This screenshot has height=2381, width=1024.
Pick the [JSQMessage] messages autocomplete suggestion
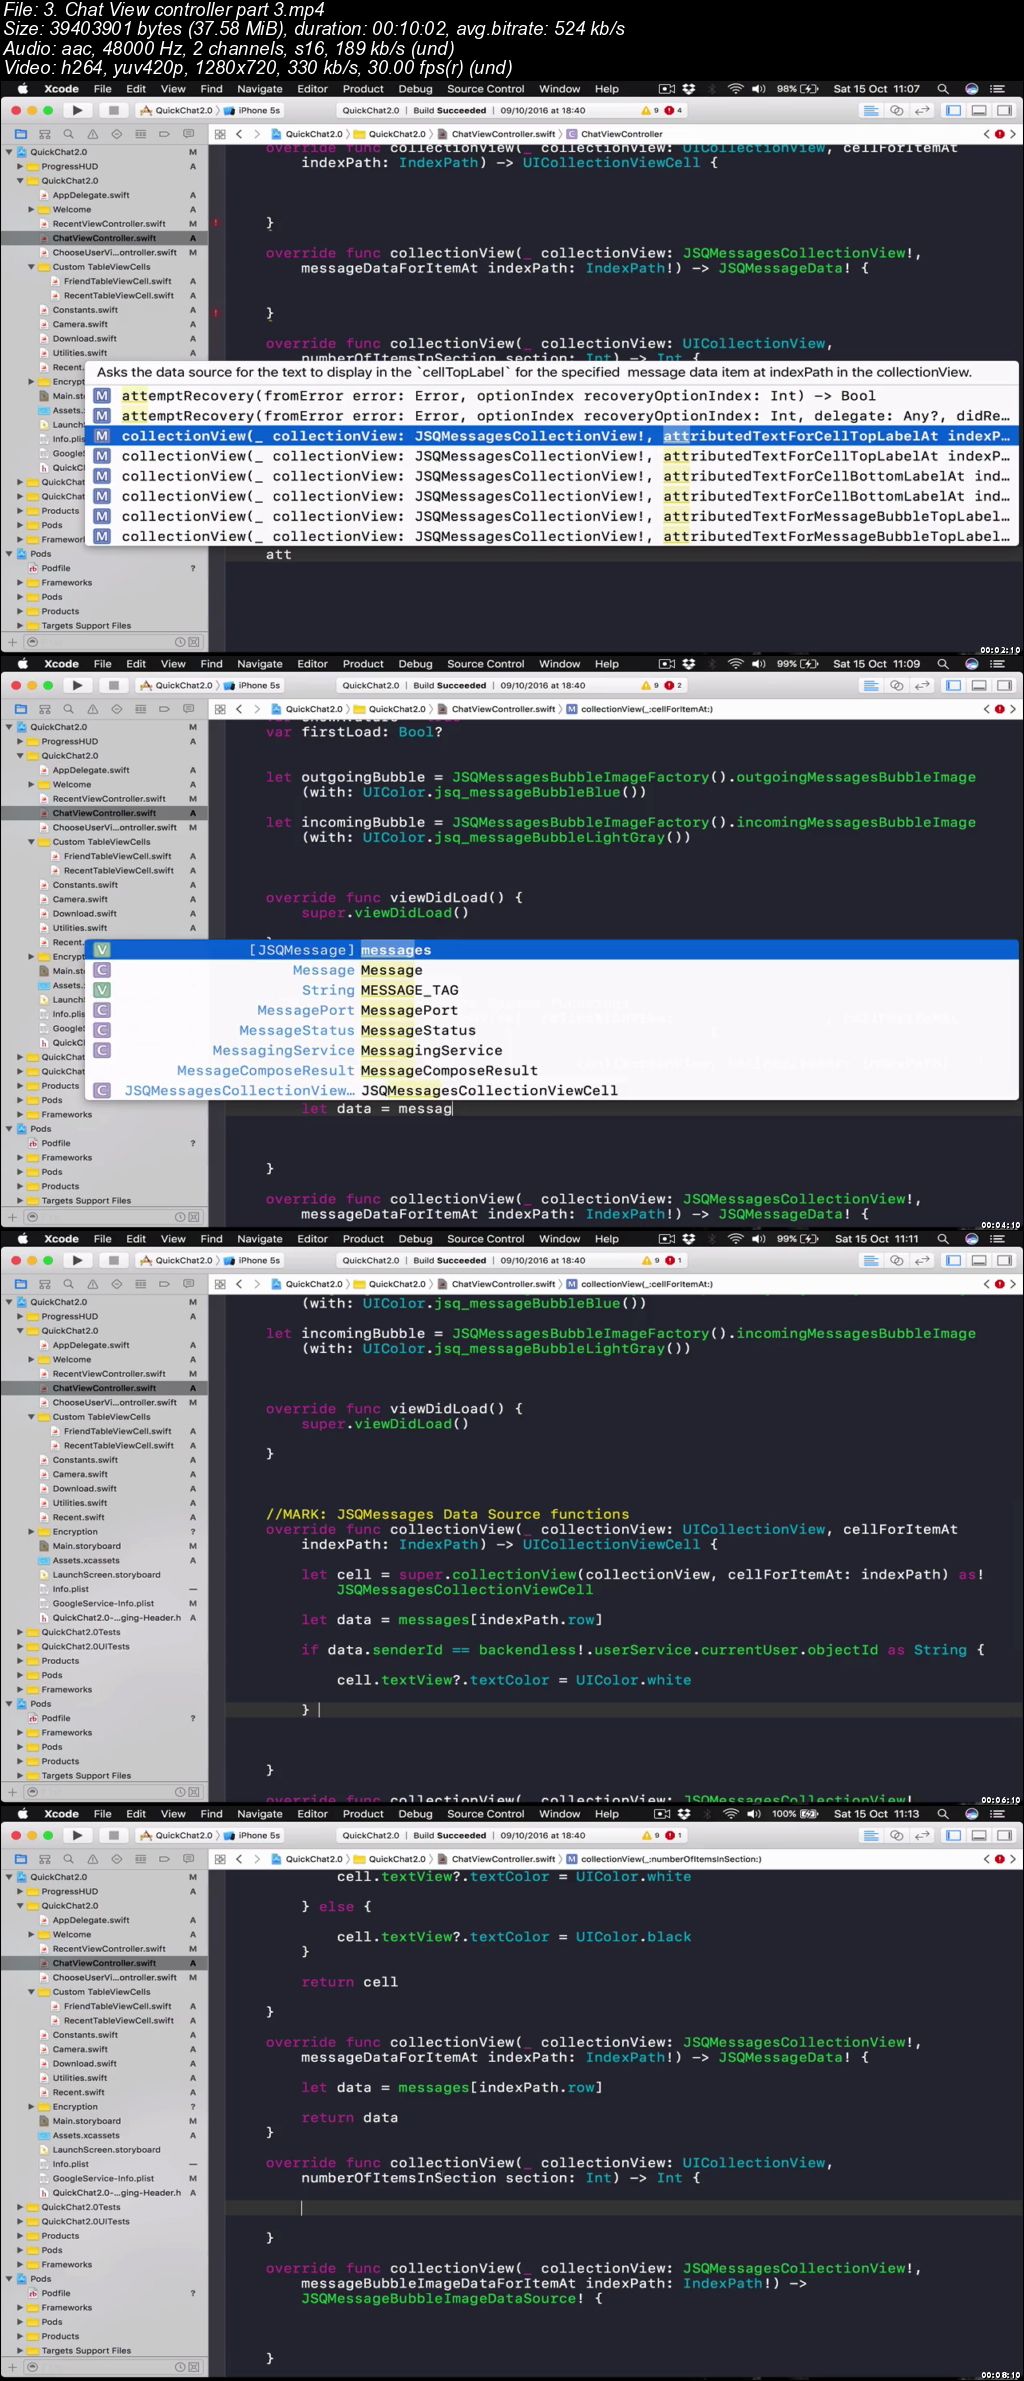552,950
